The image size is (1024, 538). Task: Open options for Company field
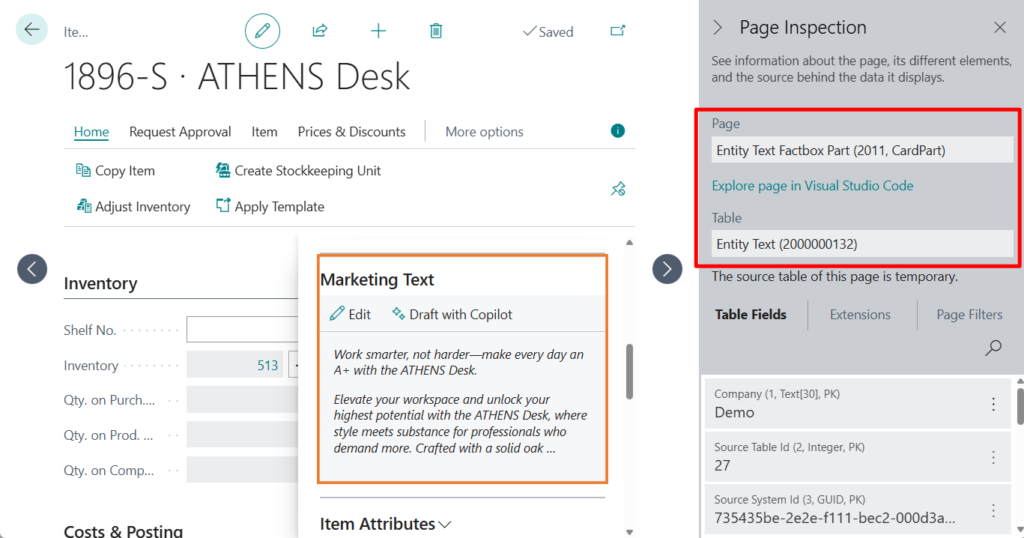click(x=993, y=404)
